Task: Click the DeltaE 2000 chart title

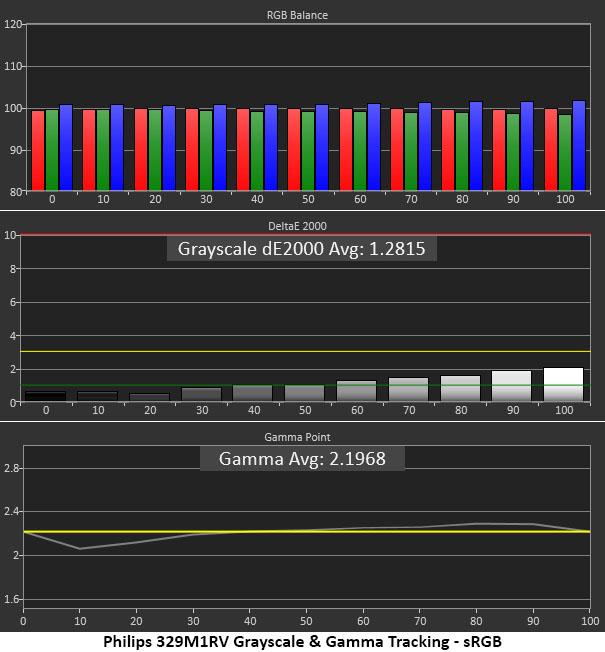Action: [x=297, y=226]
